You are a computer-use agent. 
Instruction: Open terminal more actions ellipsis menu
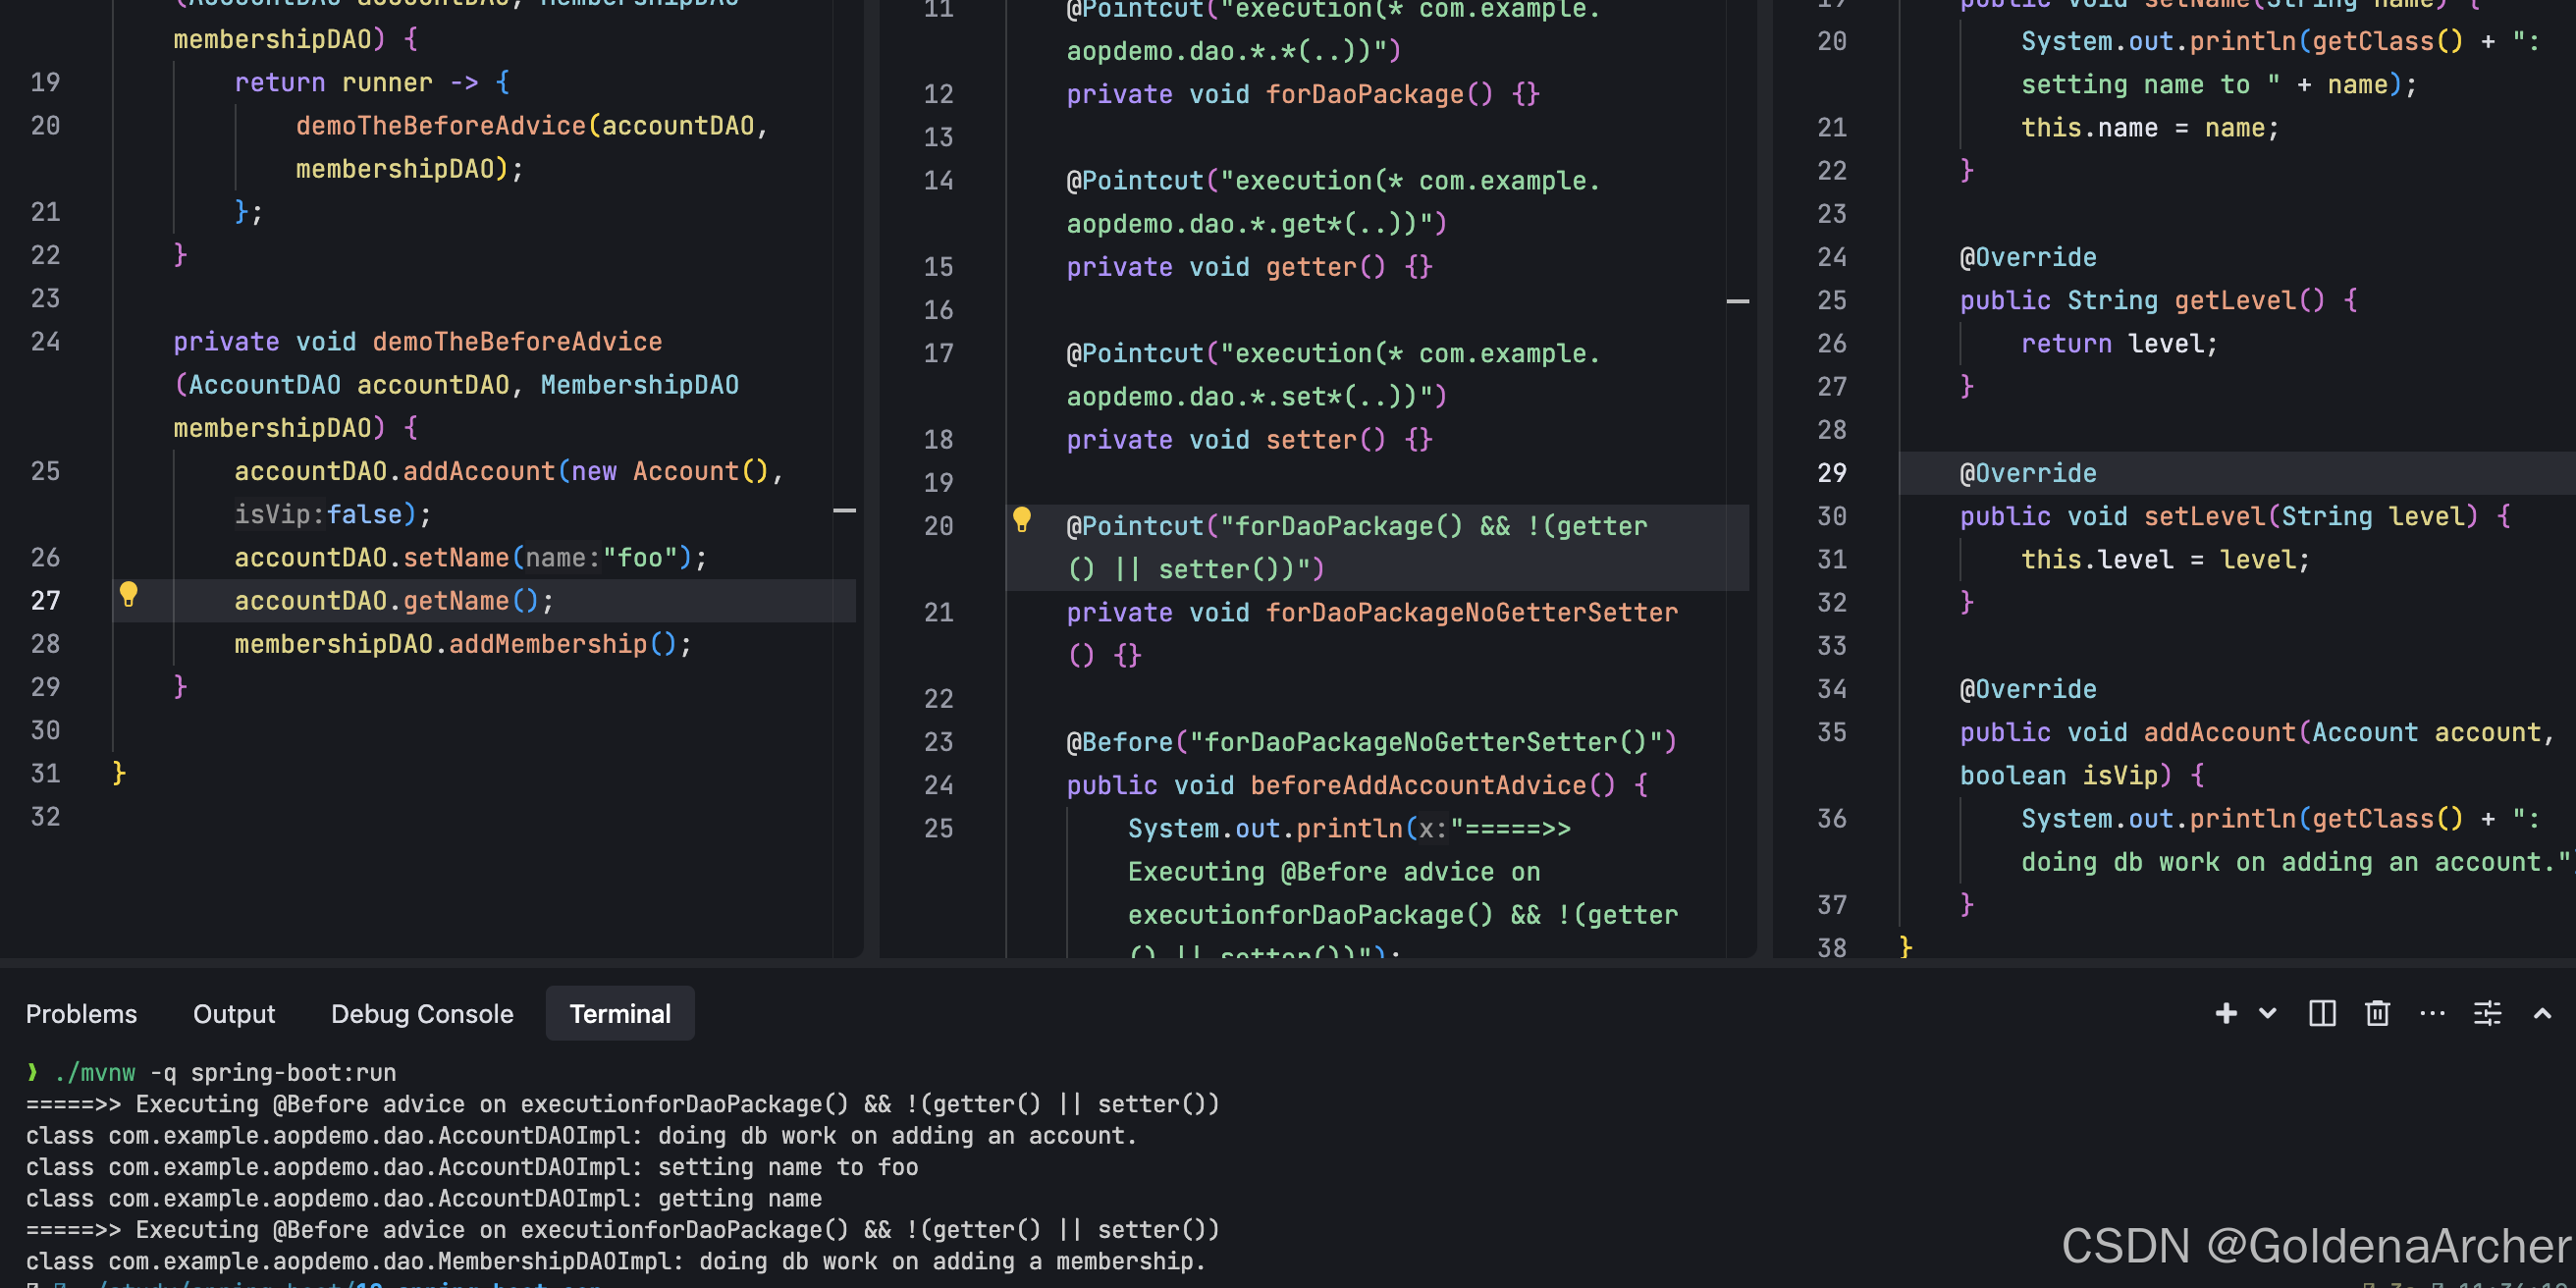[x=2432, y=1013]
